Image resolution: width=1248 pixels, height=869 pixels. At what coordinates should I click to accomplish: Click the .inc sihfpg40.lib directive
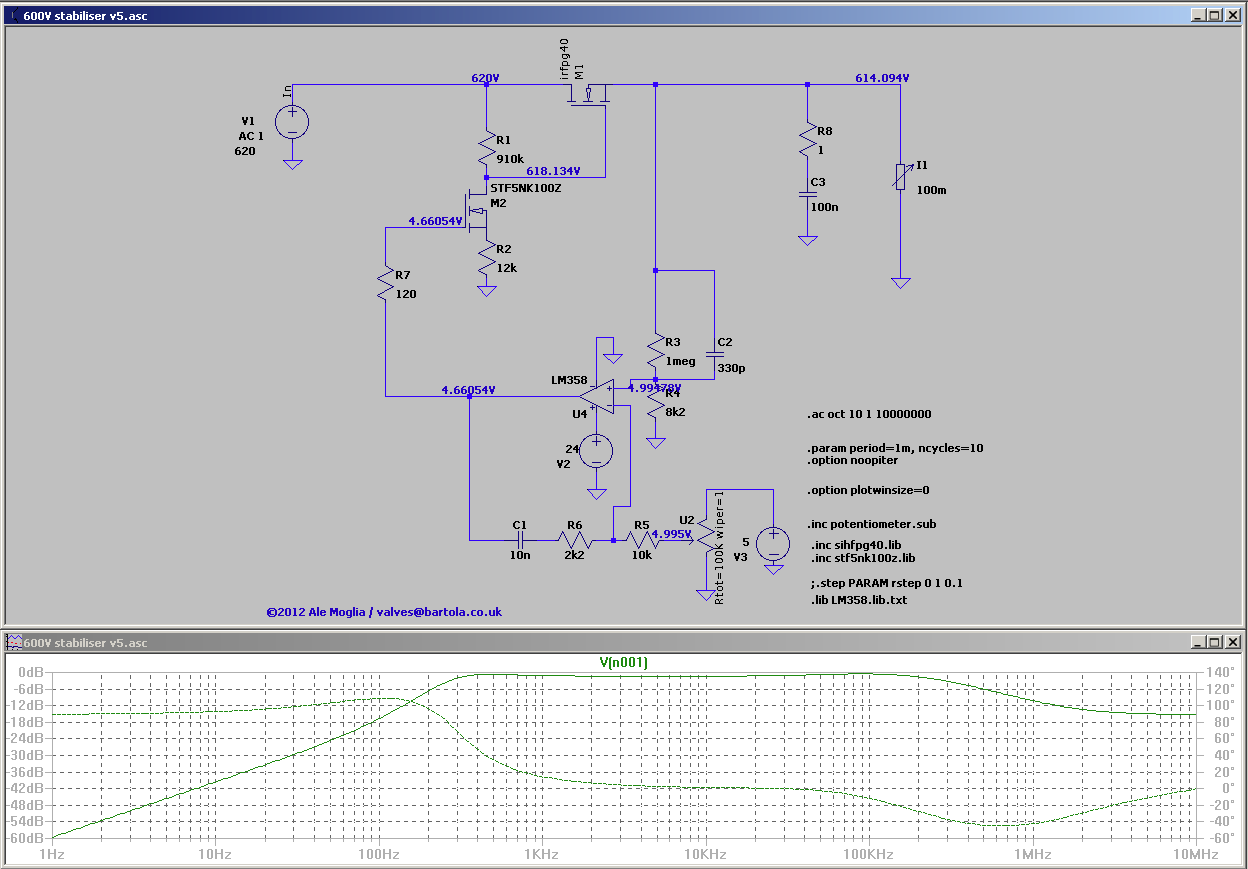(857, 544)
